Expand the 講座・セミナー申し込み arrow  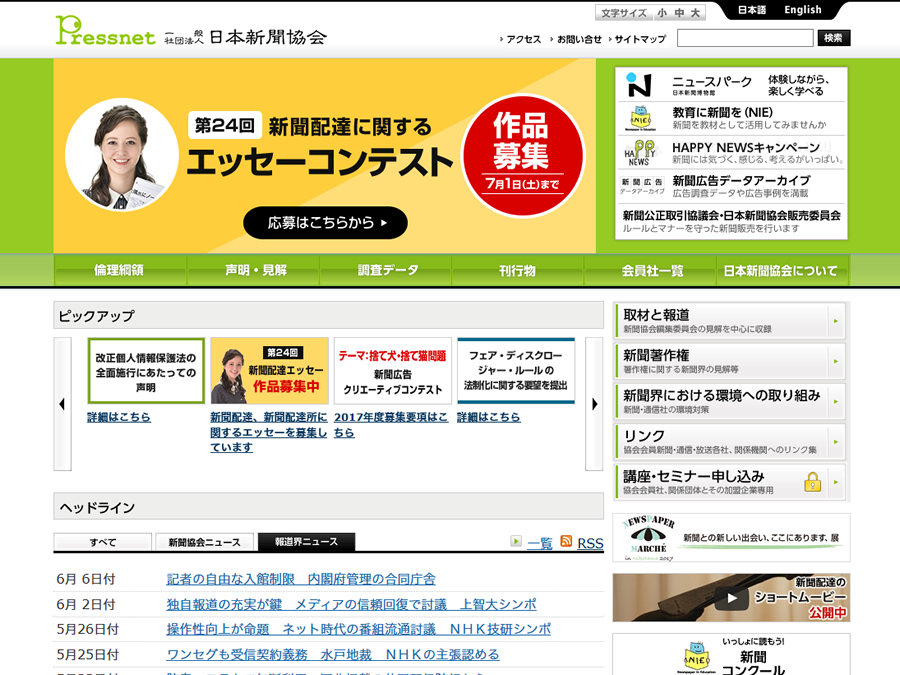836,482
